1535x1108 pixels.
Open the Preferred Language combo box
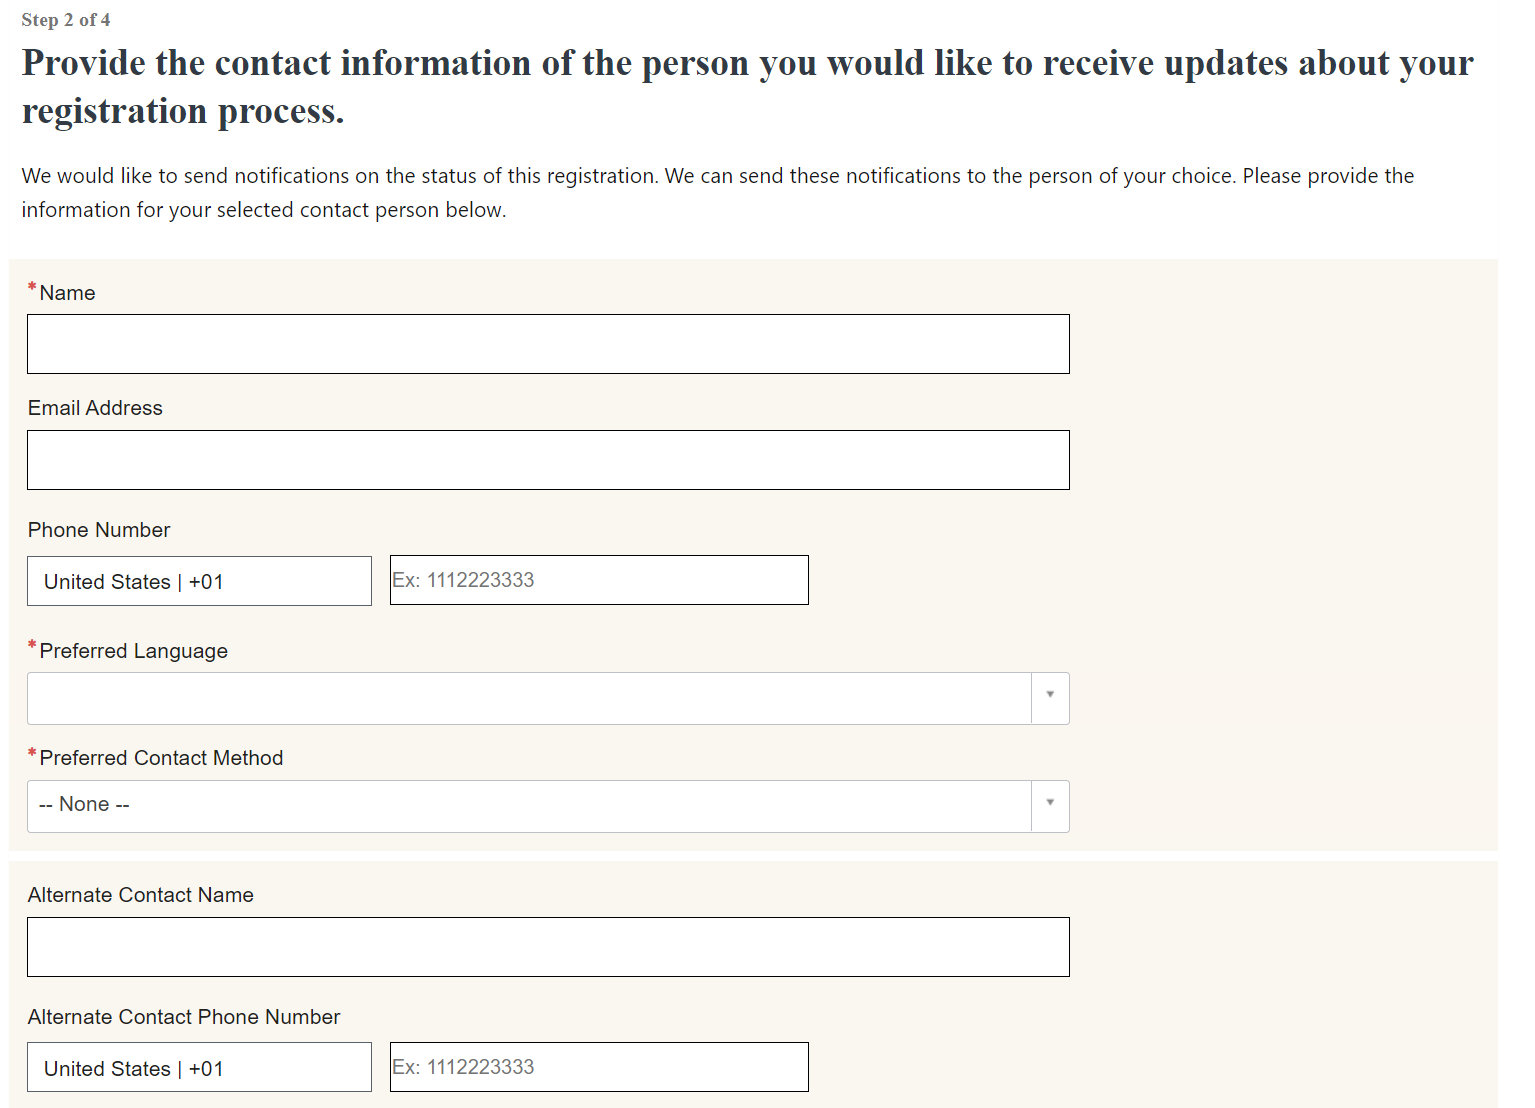(x=529, y=698)
